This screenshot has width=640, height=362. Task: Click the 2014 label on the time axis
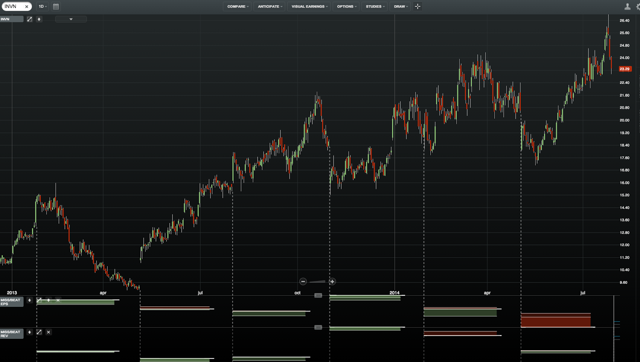tap(394, 293)
